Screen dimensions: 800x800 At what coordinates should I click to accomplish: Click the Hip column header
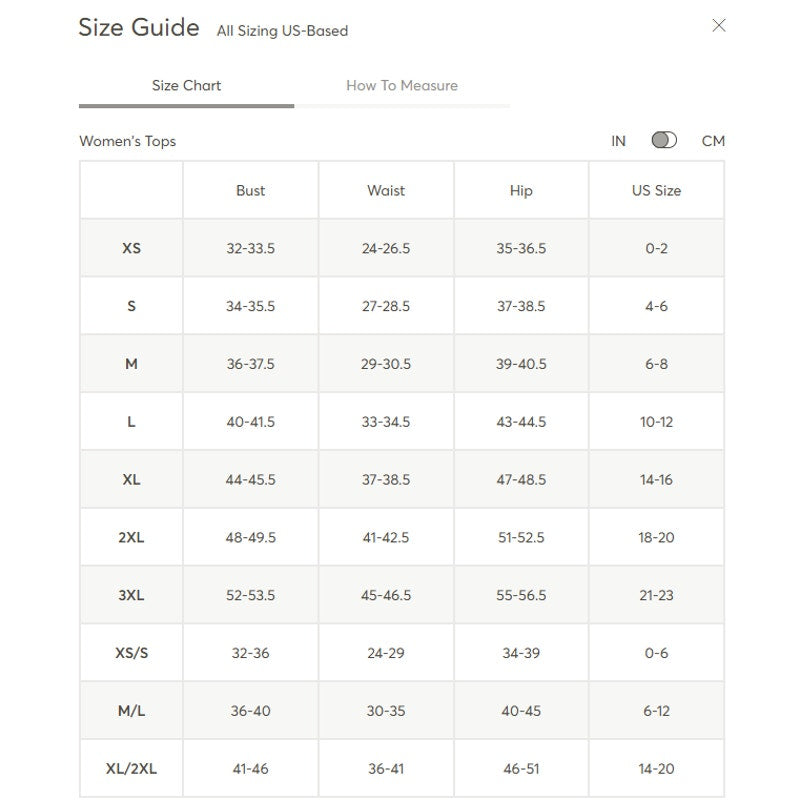pos(521,190)
